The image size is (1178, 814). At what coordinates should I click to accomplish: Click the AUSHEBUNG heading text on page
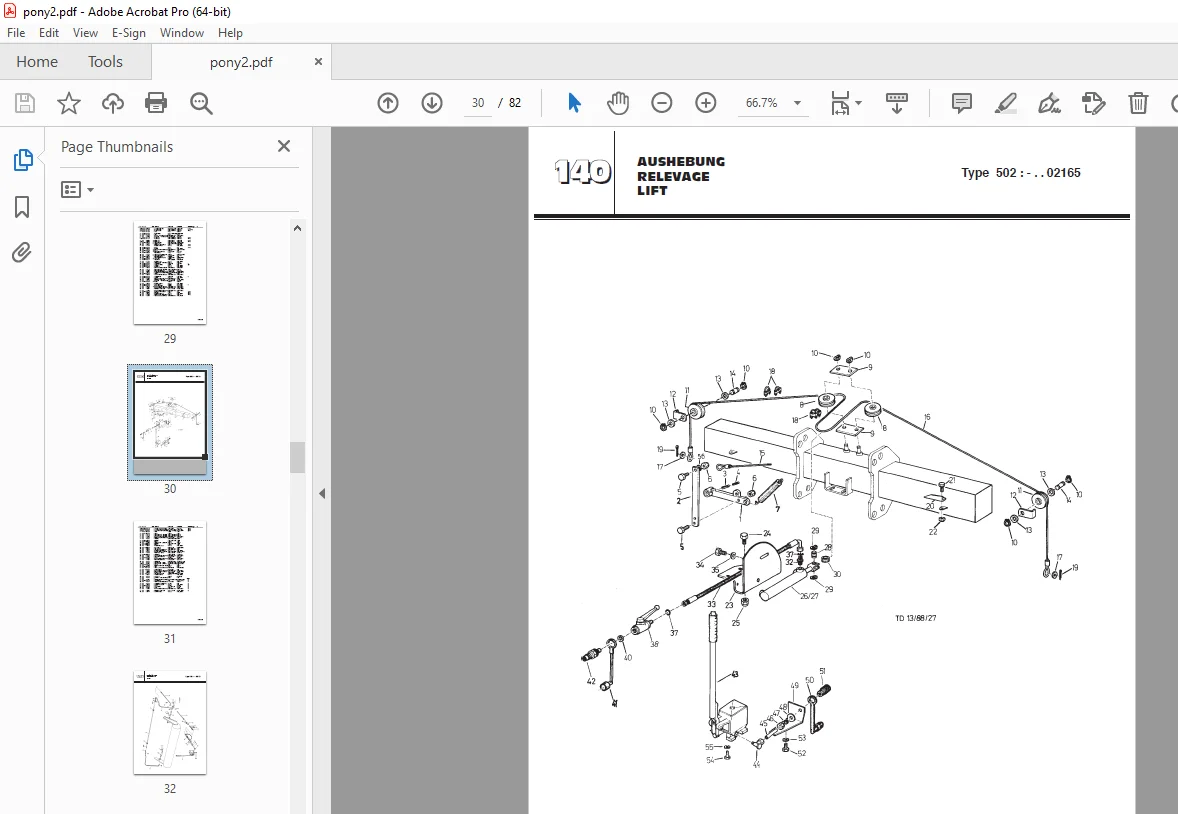coord(681,162)
